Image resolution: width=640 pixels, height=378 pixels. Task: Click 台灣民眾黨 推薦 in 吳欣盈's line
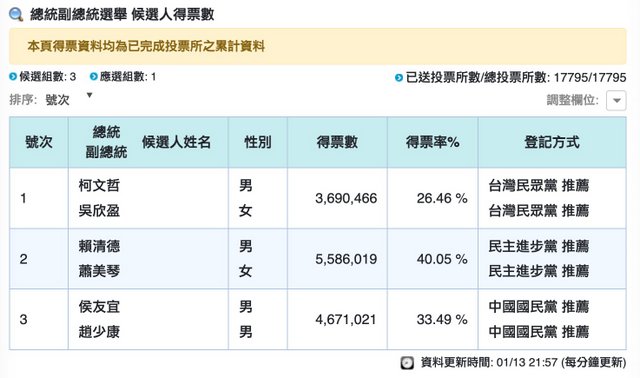pyautogui.click(x=539, y=211)
